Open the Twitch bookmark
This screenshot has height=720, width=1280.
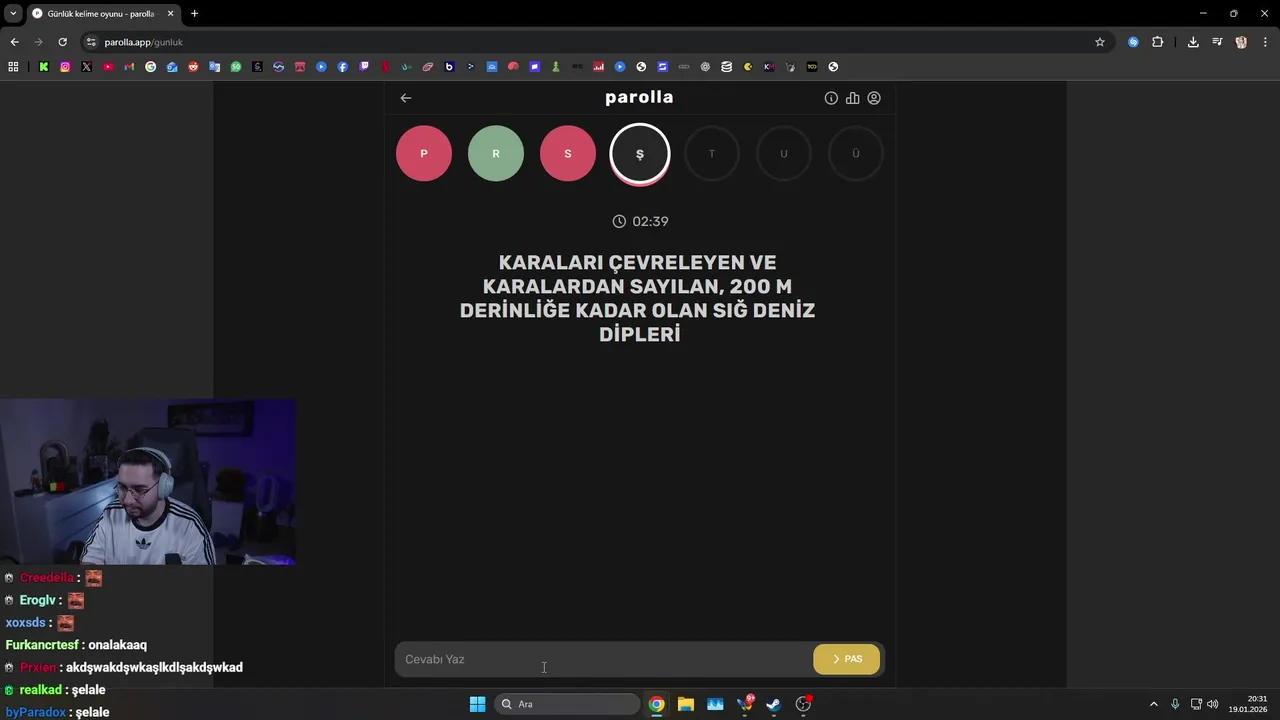point(364,67)
